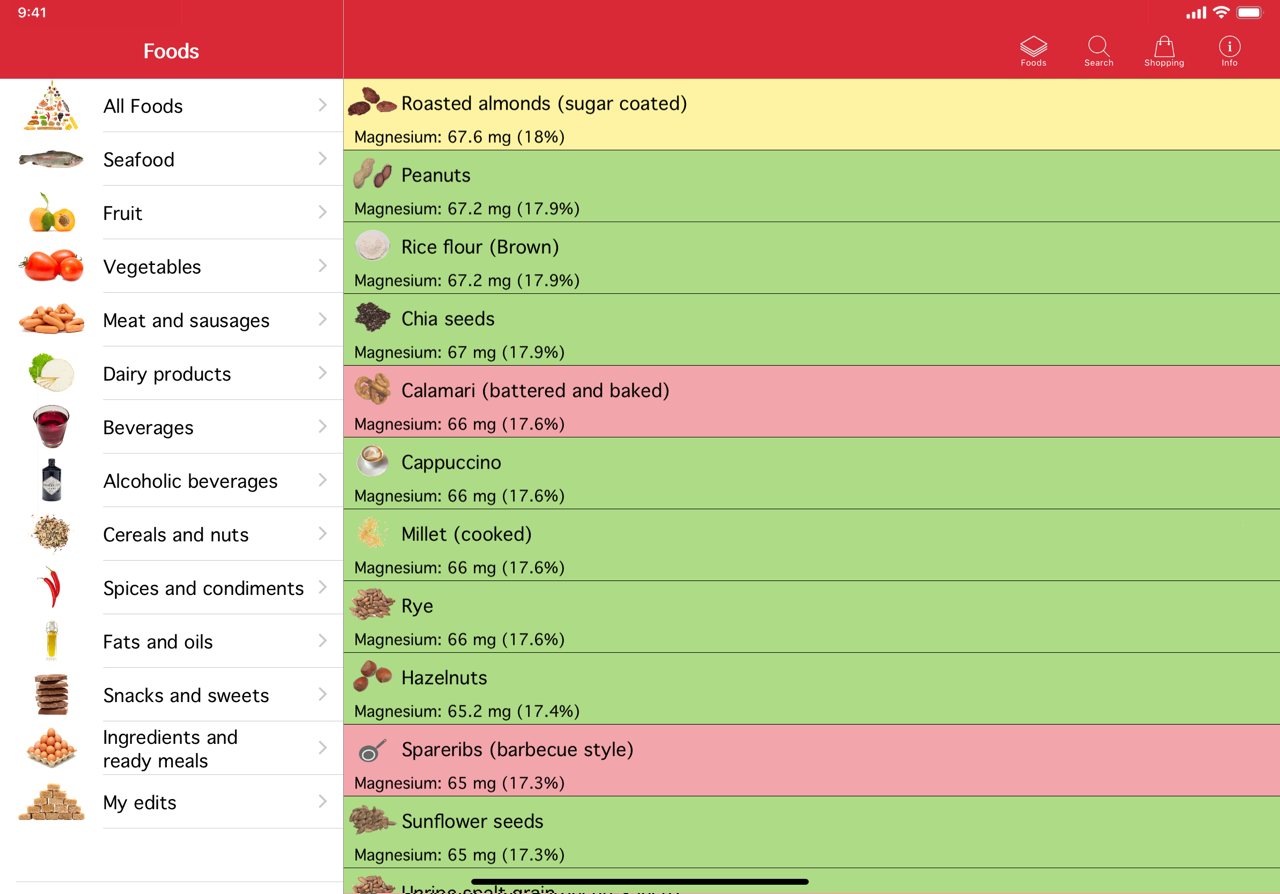Expand Seafood chevron arrow
The width and height of the screenshot is (1280, 894).
coord(322,158)
